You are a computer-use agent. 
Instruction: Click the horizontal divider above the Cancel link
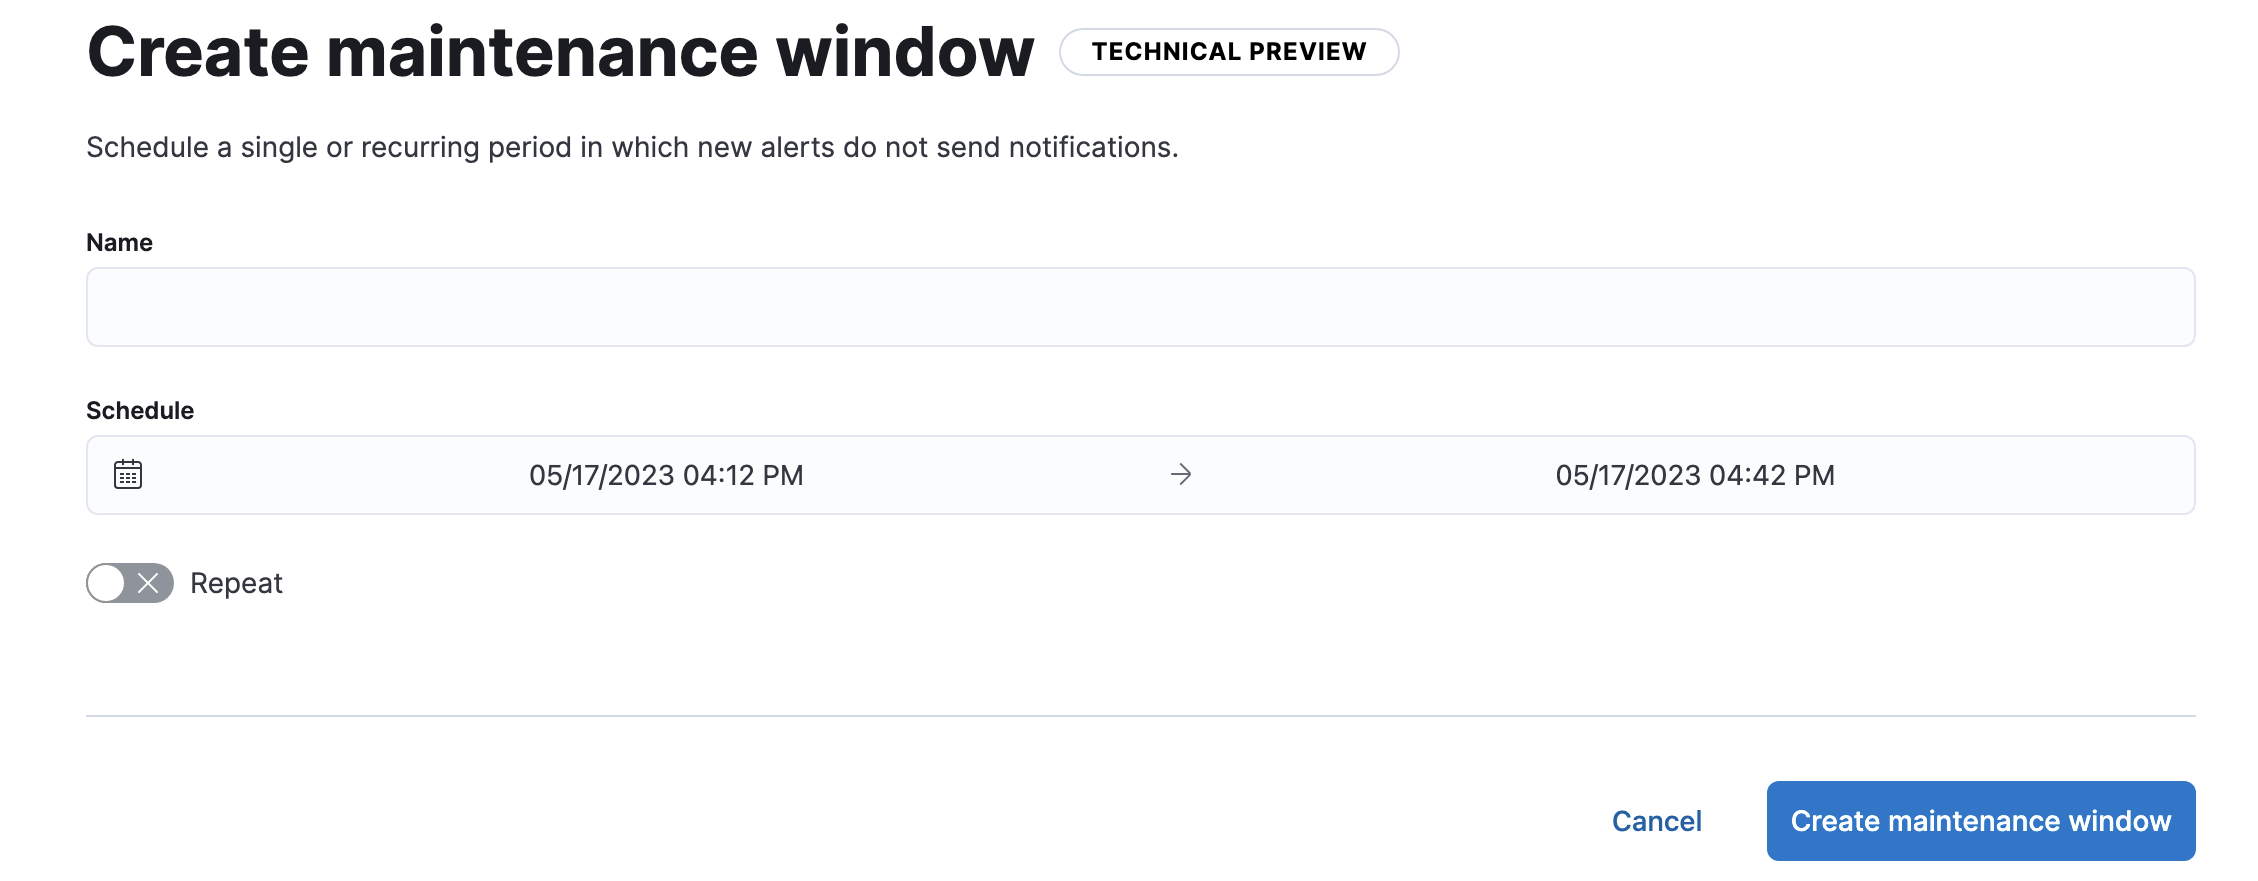[1140, 716]
